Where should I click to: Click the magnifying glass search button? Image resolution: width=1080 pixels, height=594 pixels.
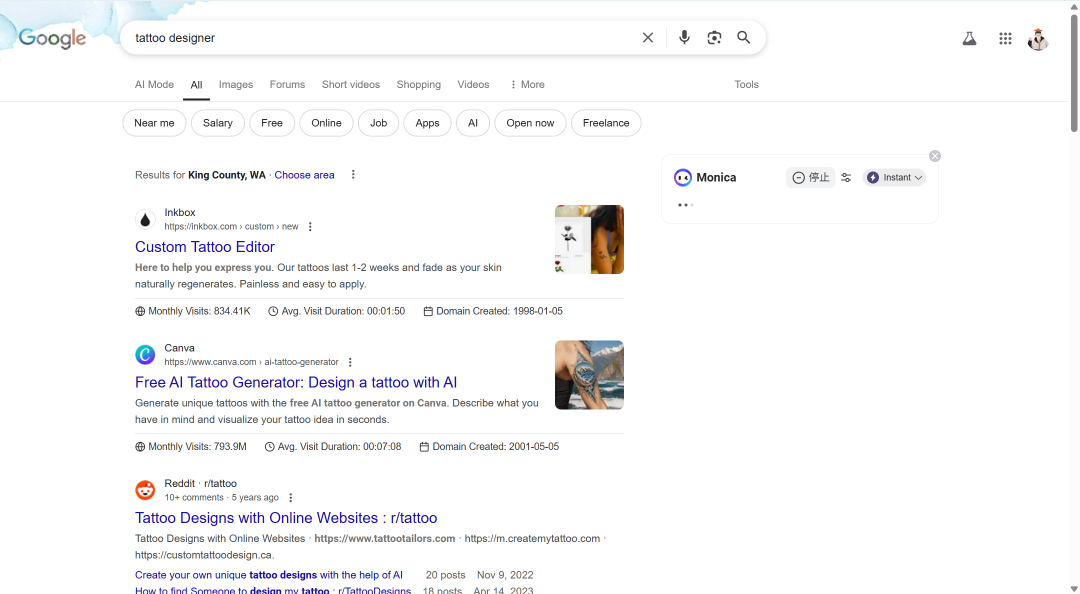click(744, 37)
